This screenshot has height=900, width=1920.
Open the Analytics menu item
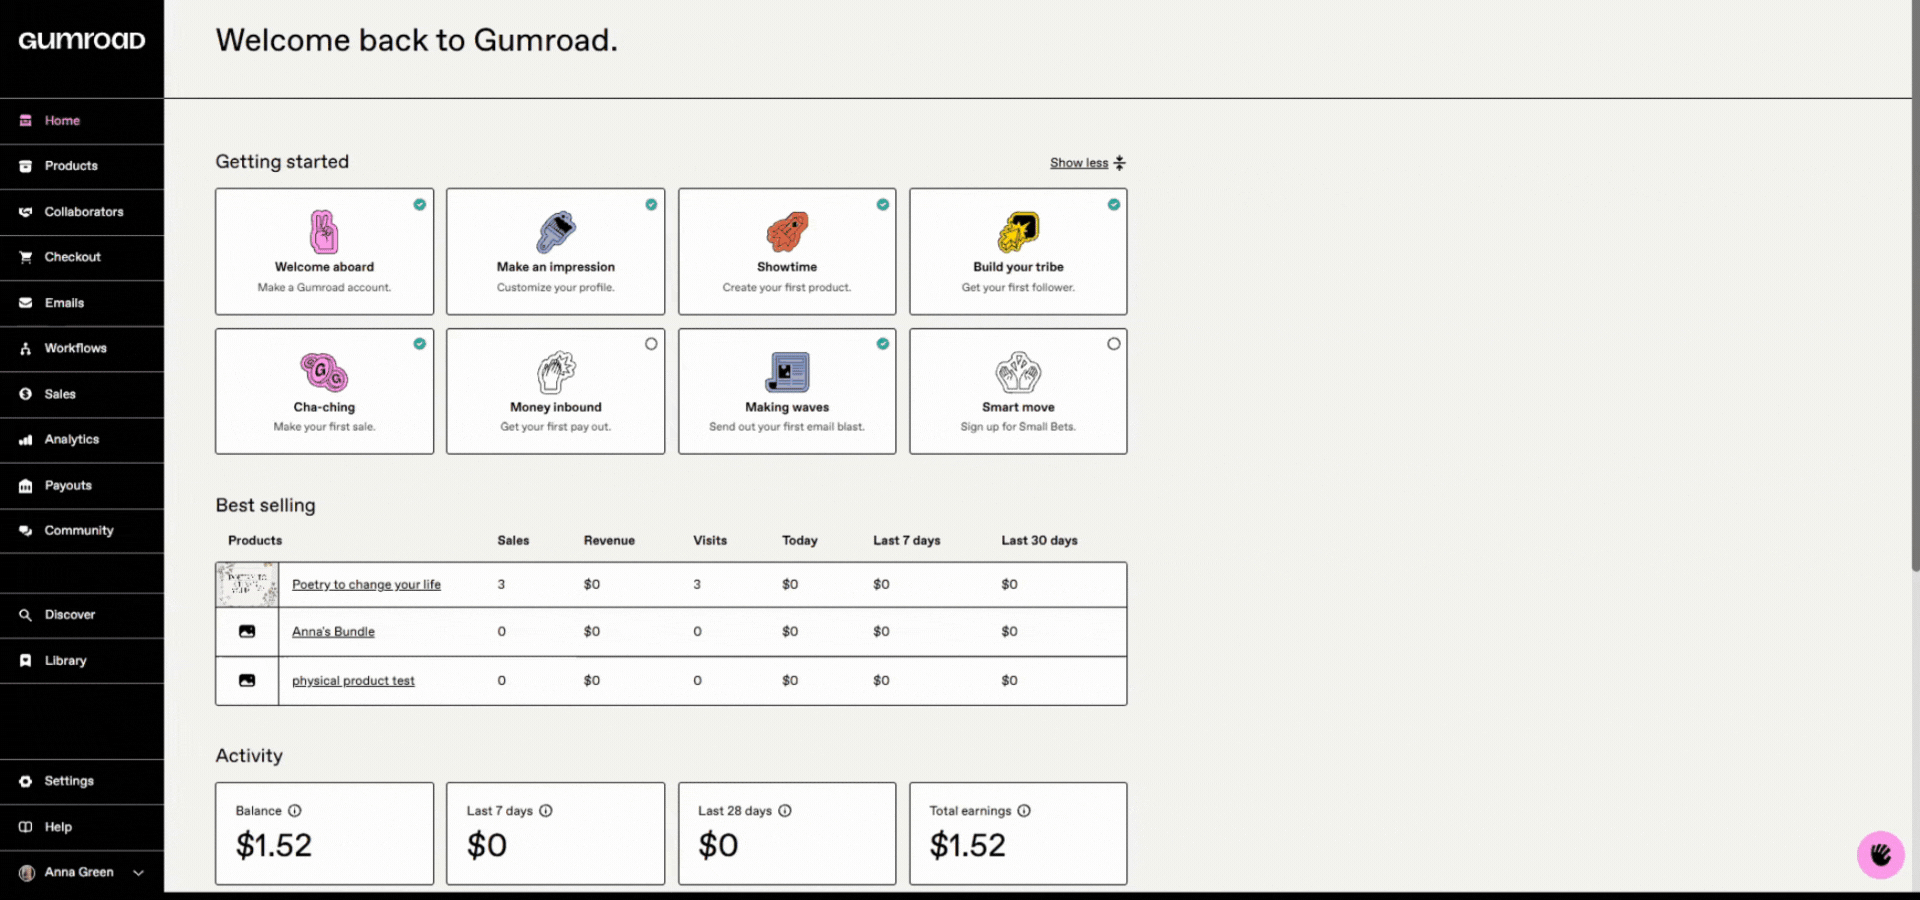[x=72, y=440]
